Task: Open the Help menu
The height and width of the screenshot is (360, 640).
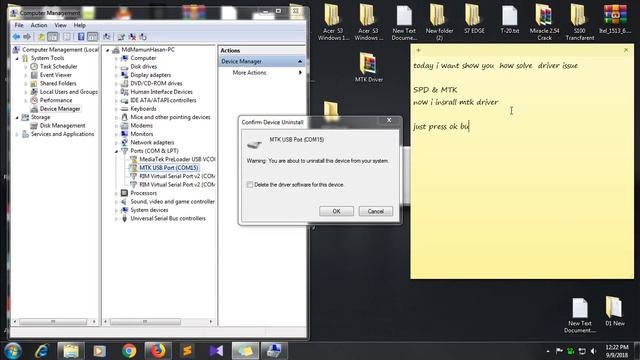Action: point(79,25)
